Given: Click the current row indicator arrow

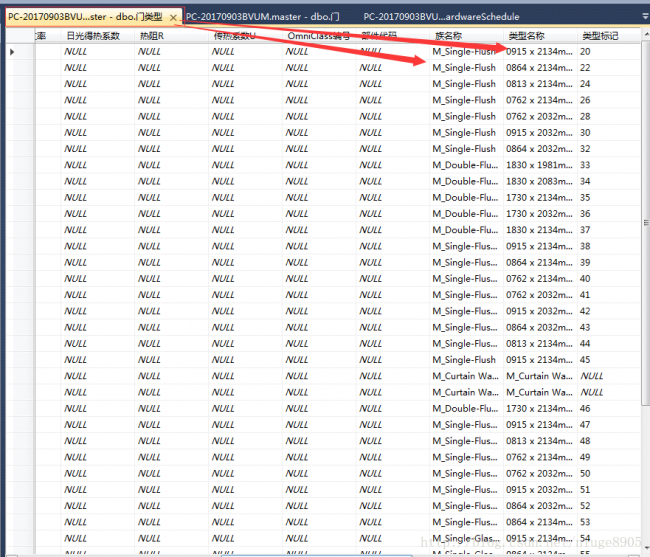Looking at the screenshot, I should pos(12,51).
